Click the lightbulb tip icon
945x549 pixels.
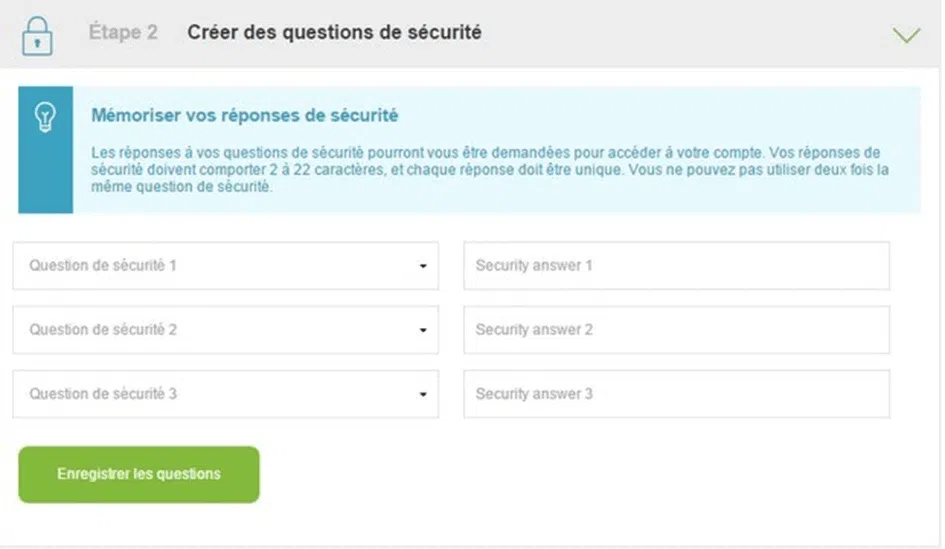(45, 117)
